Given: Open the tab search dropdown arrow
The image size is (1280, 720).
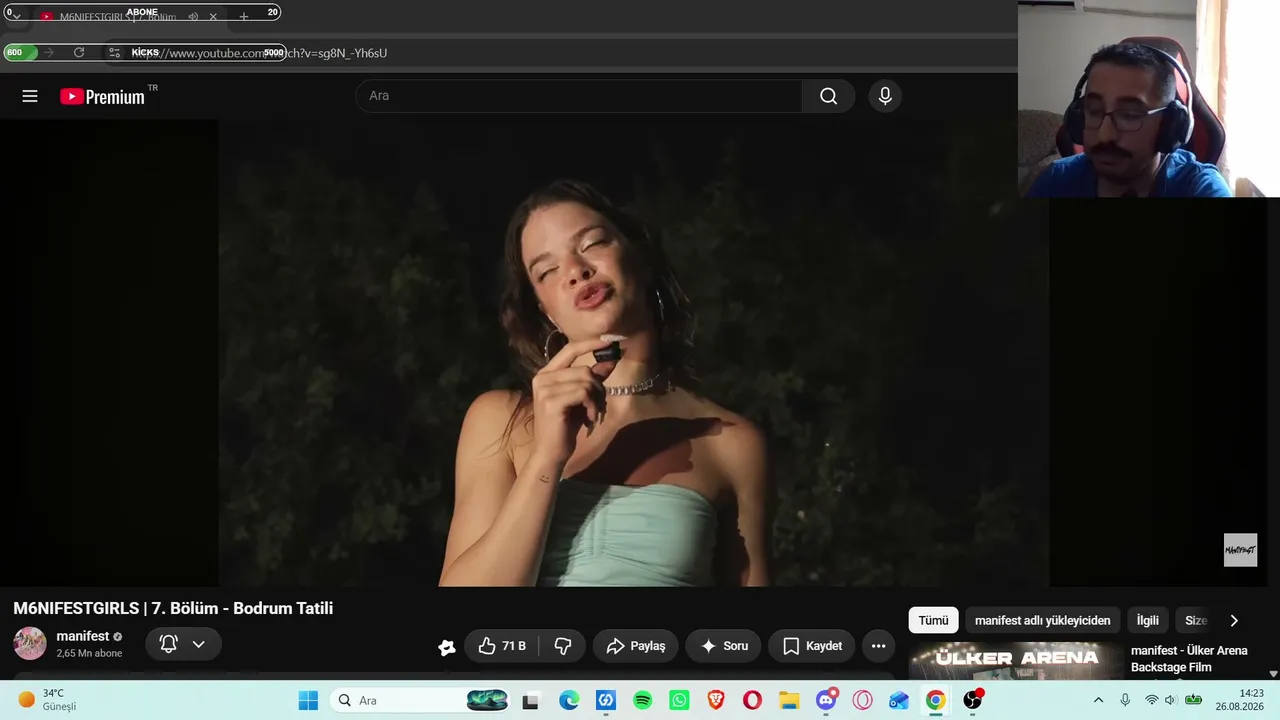Looking at the screenshot, I should (17, 17).
